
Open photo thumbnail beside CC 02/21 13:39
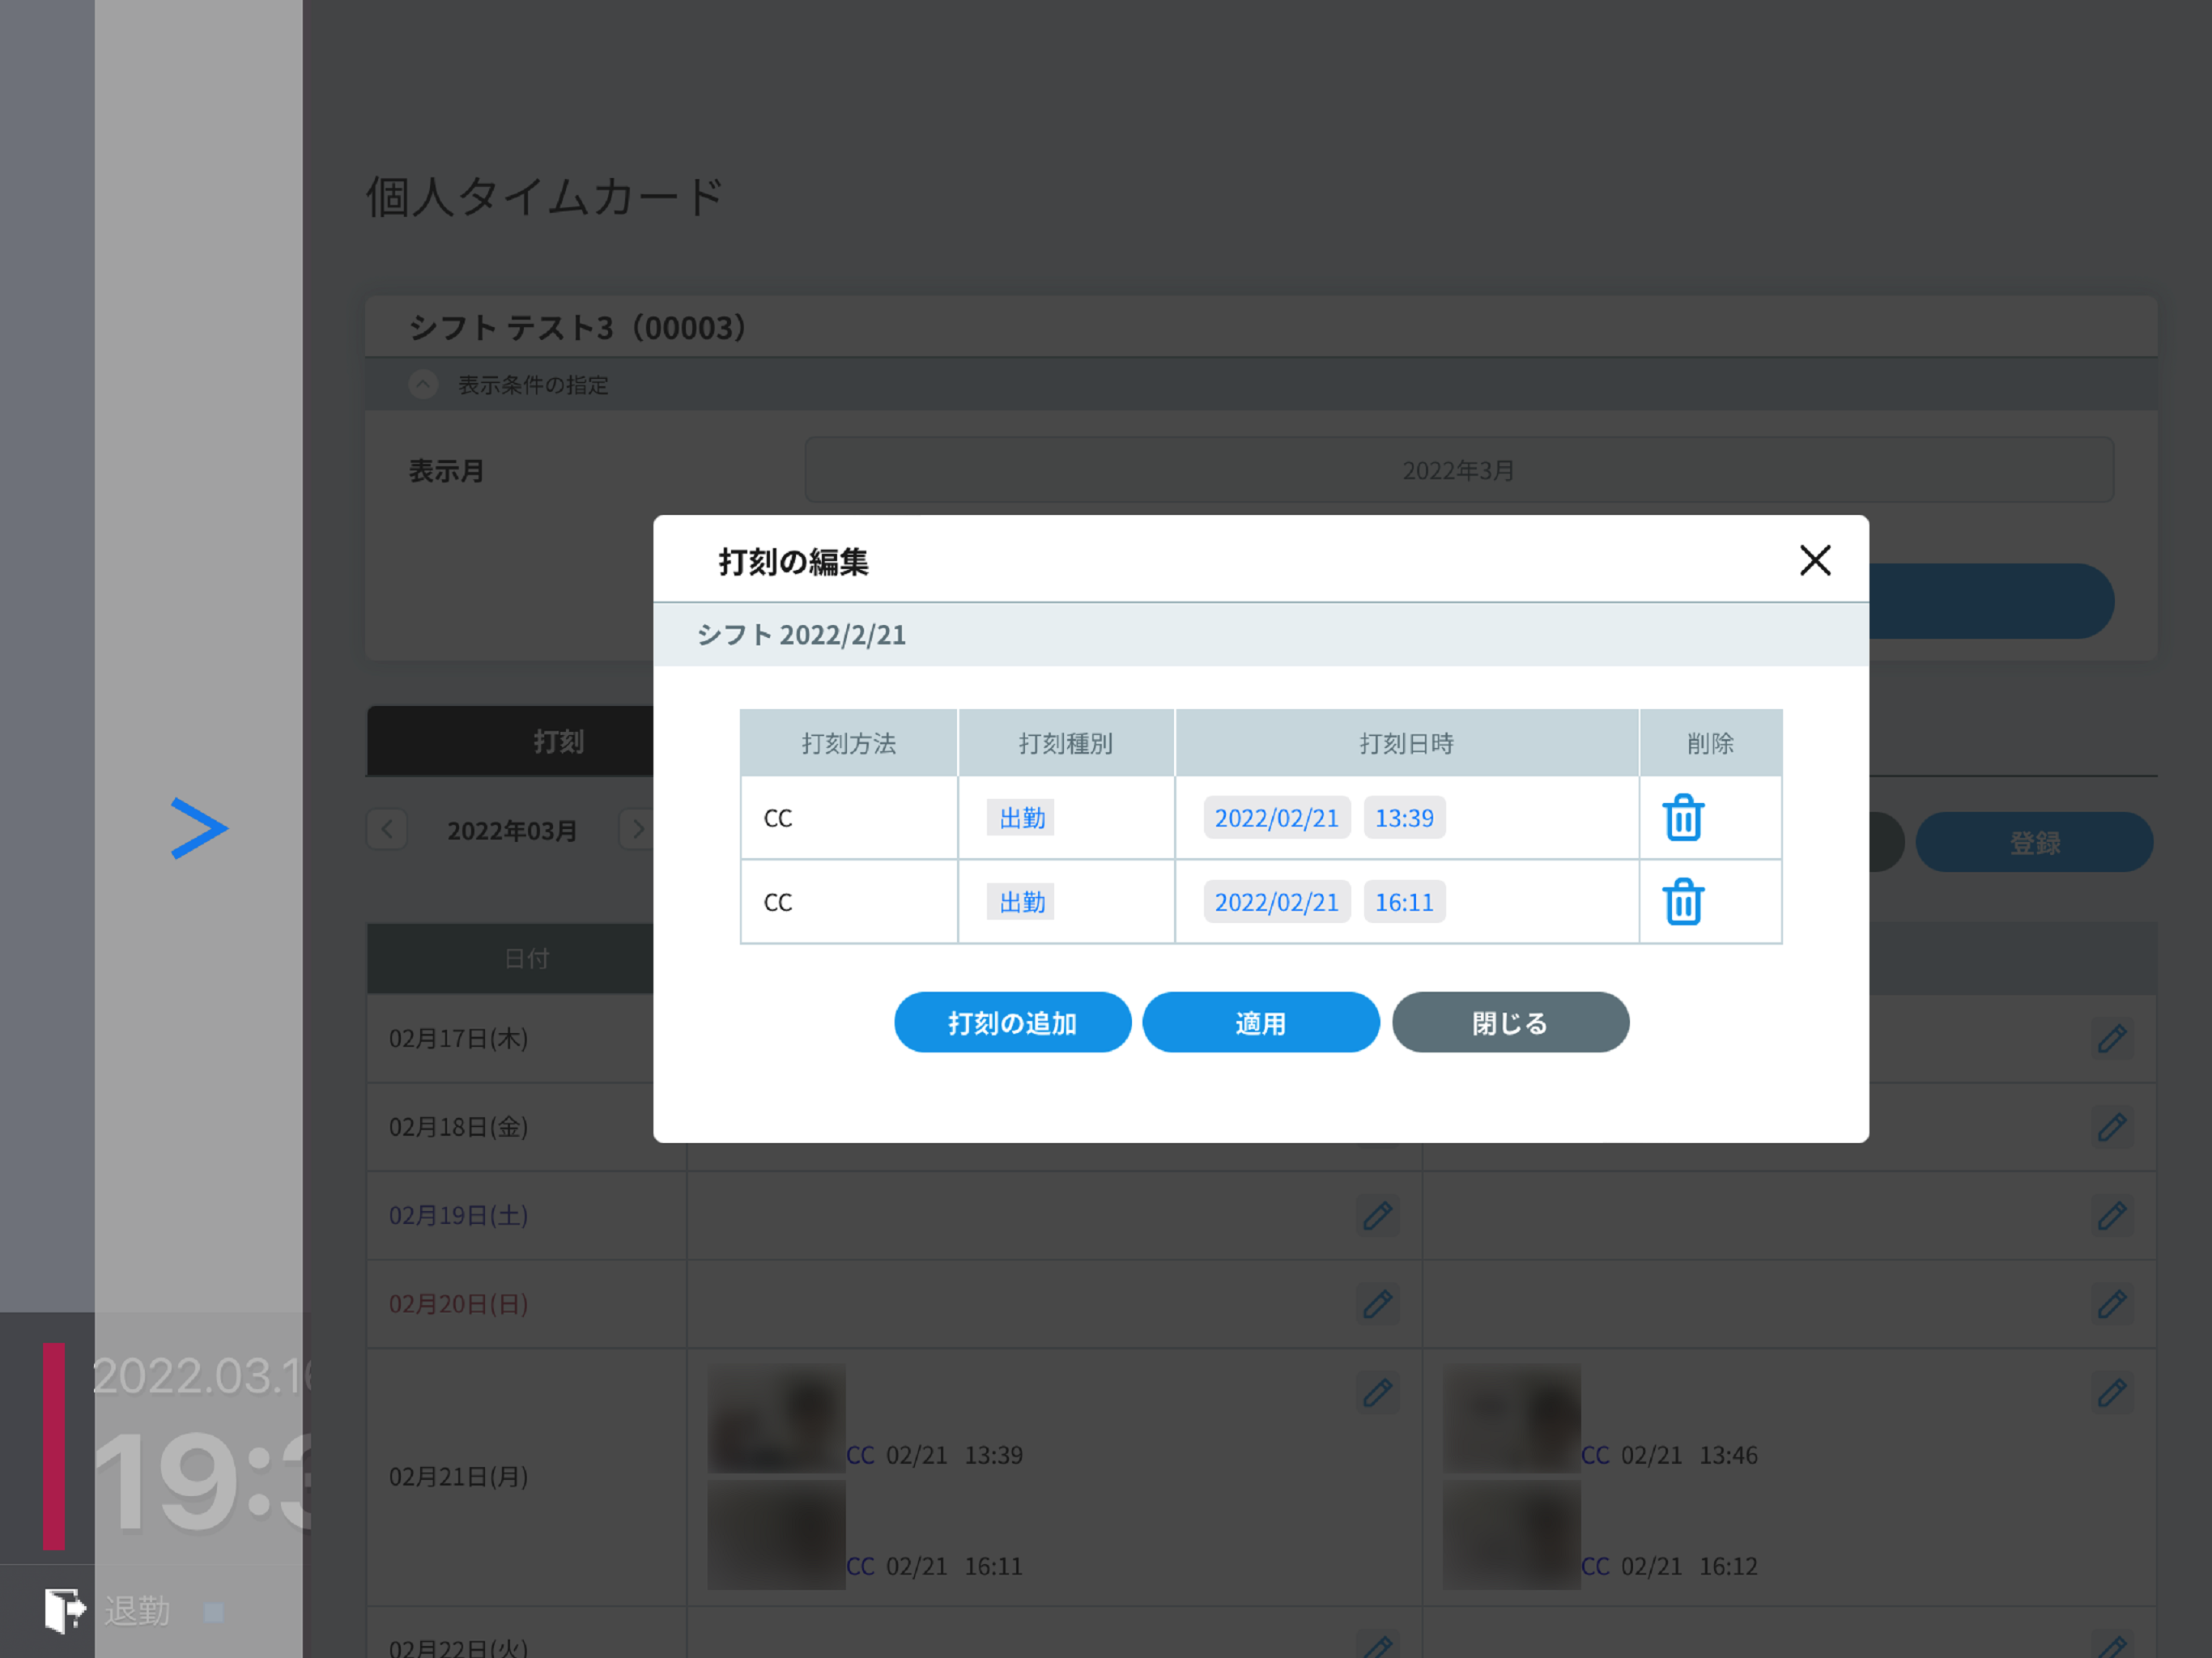coord(776,1418)
